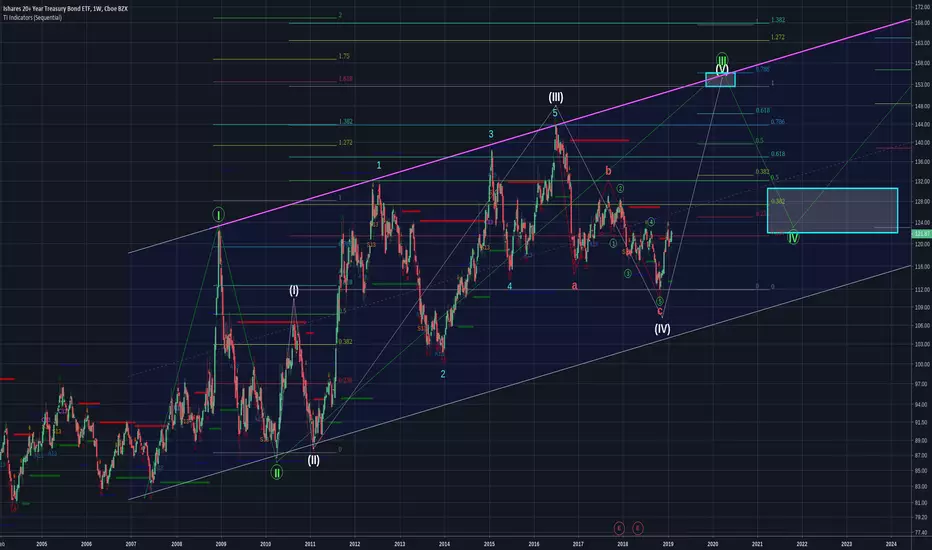Screen dimensions: 932x550
Task: Click the red corrective wave a label
Action: point(574,286)
